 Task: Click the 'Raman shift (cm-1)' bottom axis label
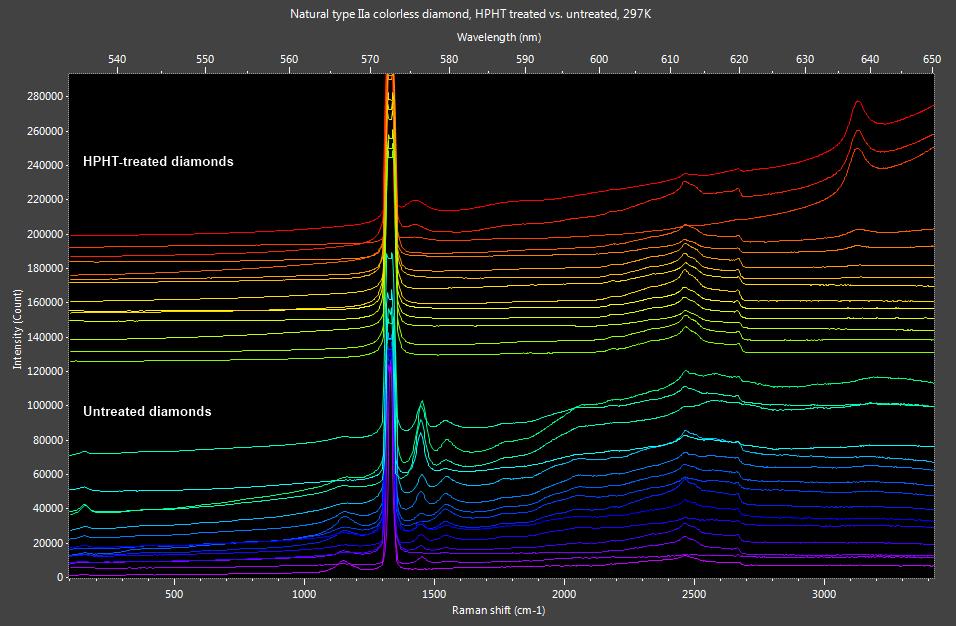498,610
